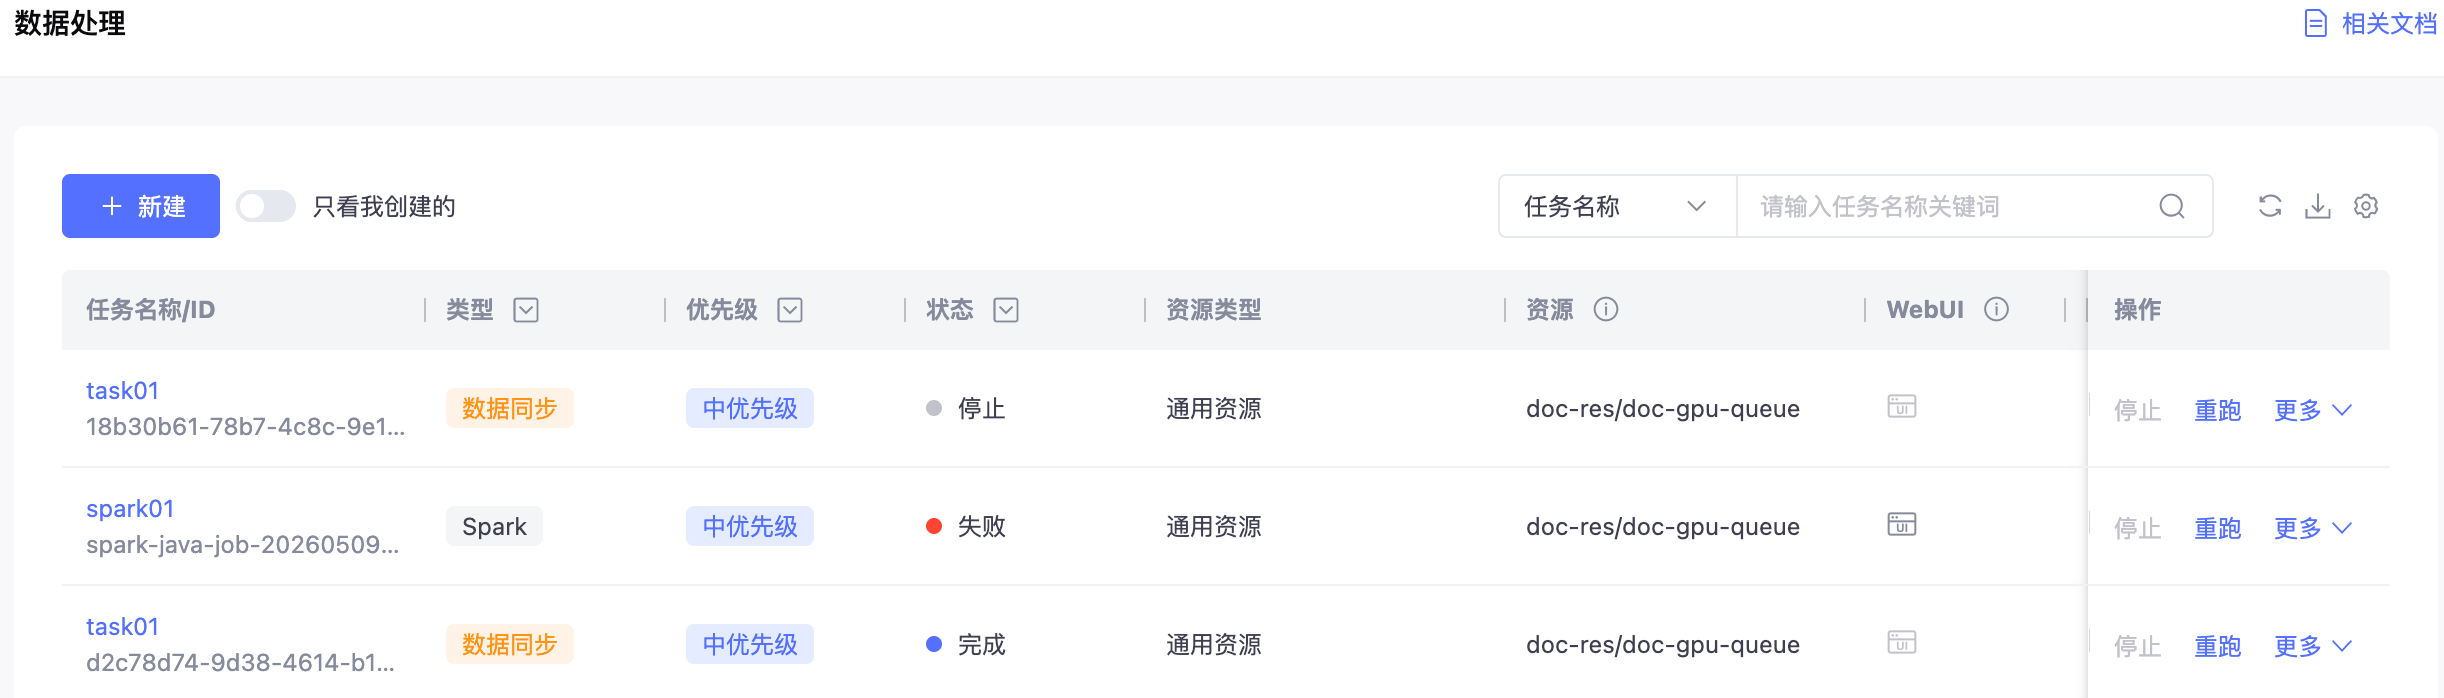Open the 优先级 column filter
Screen dimensions: 2444x698
[790, 310]
